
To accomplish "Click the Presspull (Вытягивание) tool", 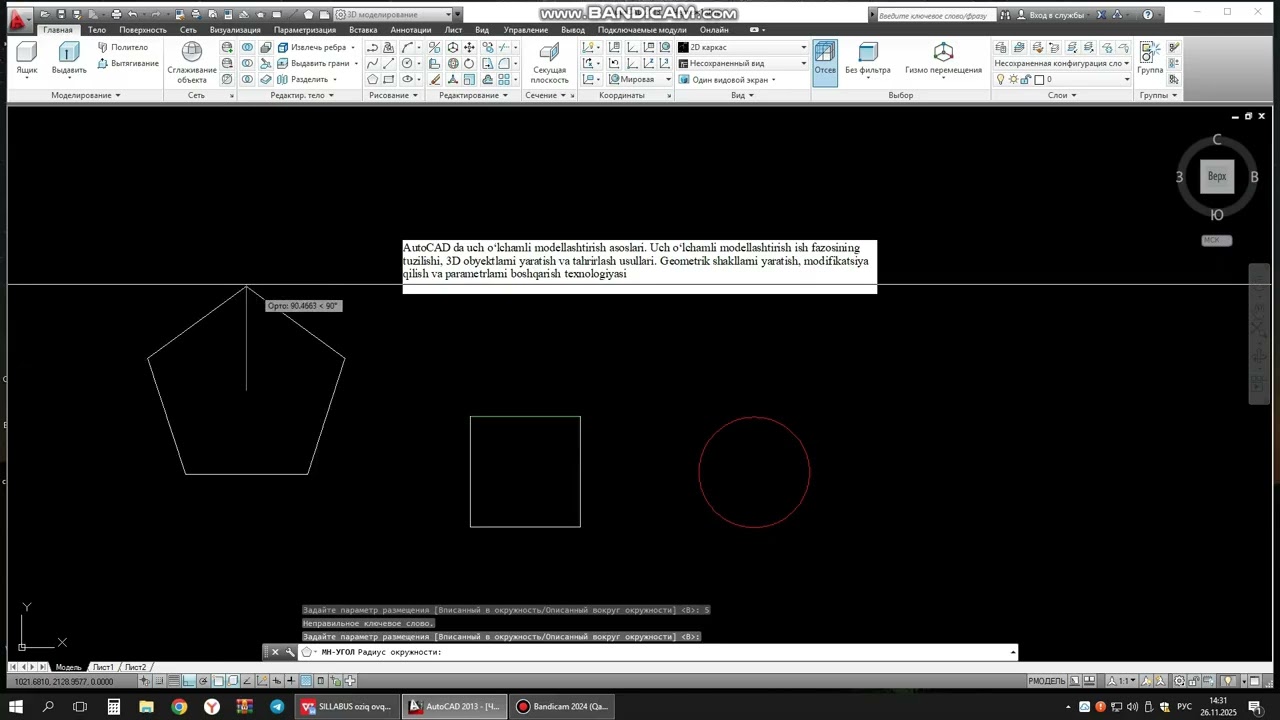I will click(127, 63).
